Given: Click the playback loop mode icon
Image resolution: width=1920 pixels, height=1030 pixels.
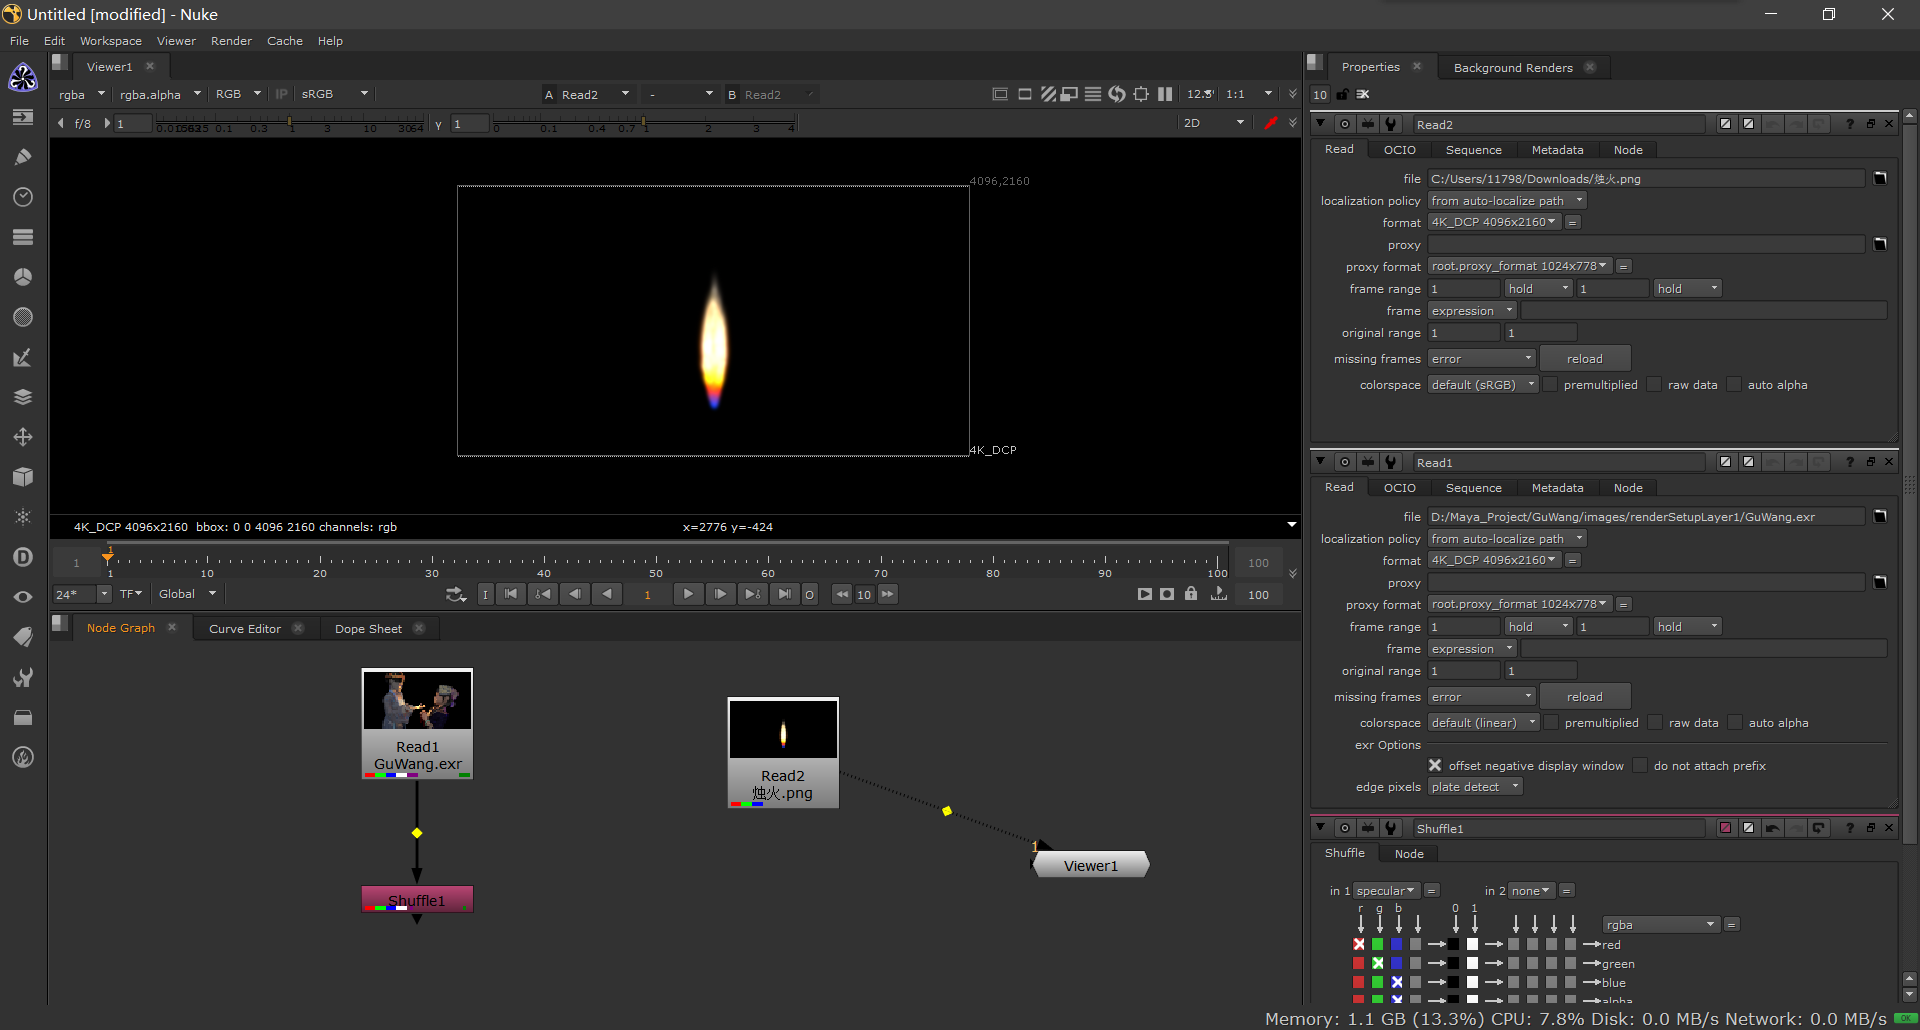Looking at the screenshot, I should (x=456, y=594).
